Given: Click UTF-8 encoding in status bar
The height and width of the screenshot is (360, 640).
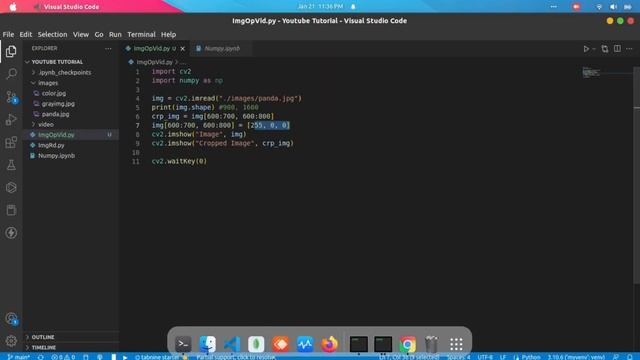Looking at the screenshot, I should pyautogui.click(x=485, y=357).
